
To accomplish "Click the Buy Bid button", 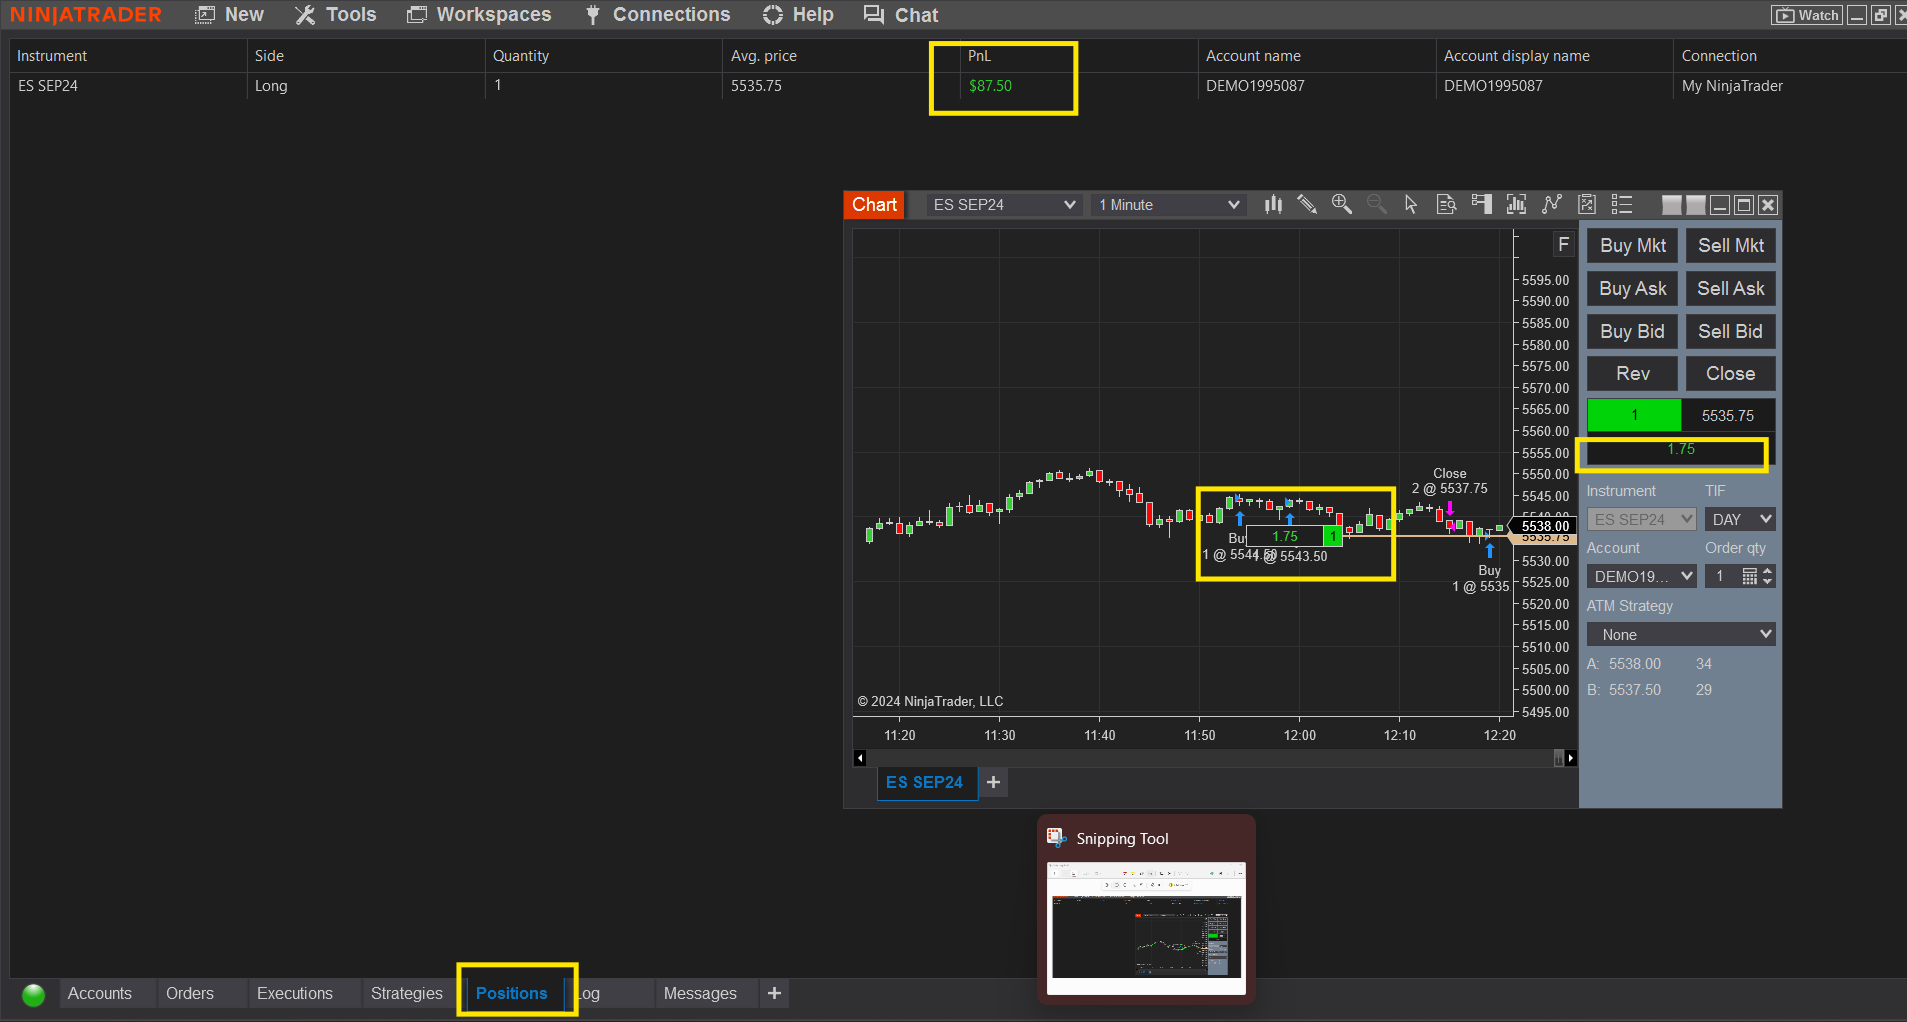I will 1633,332.
